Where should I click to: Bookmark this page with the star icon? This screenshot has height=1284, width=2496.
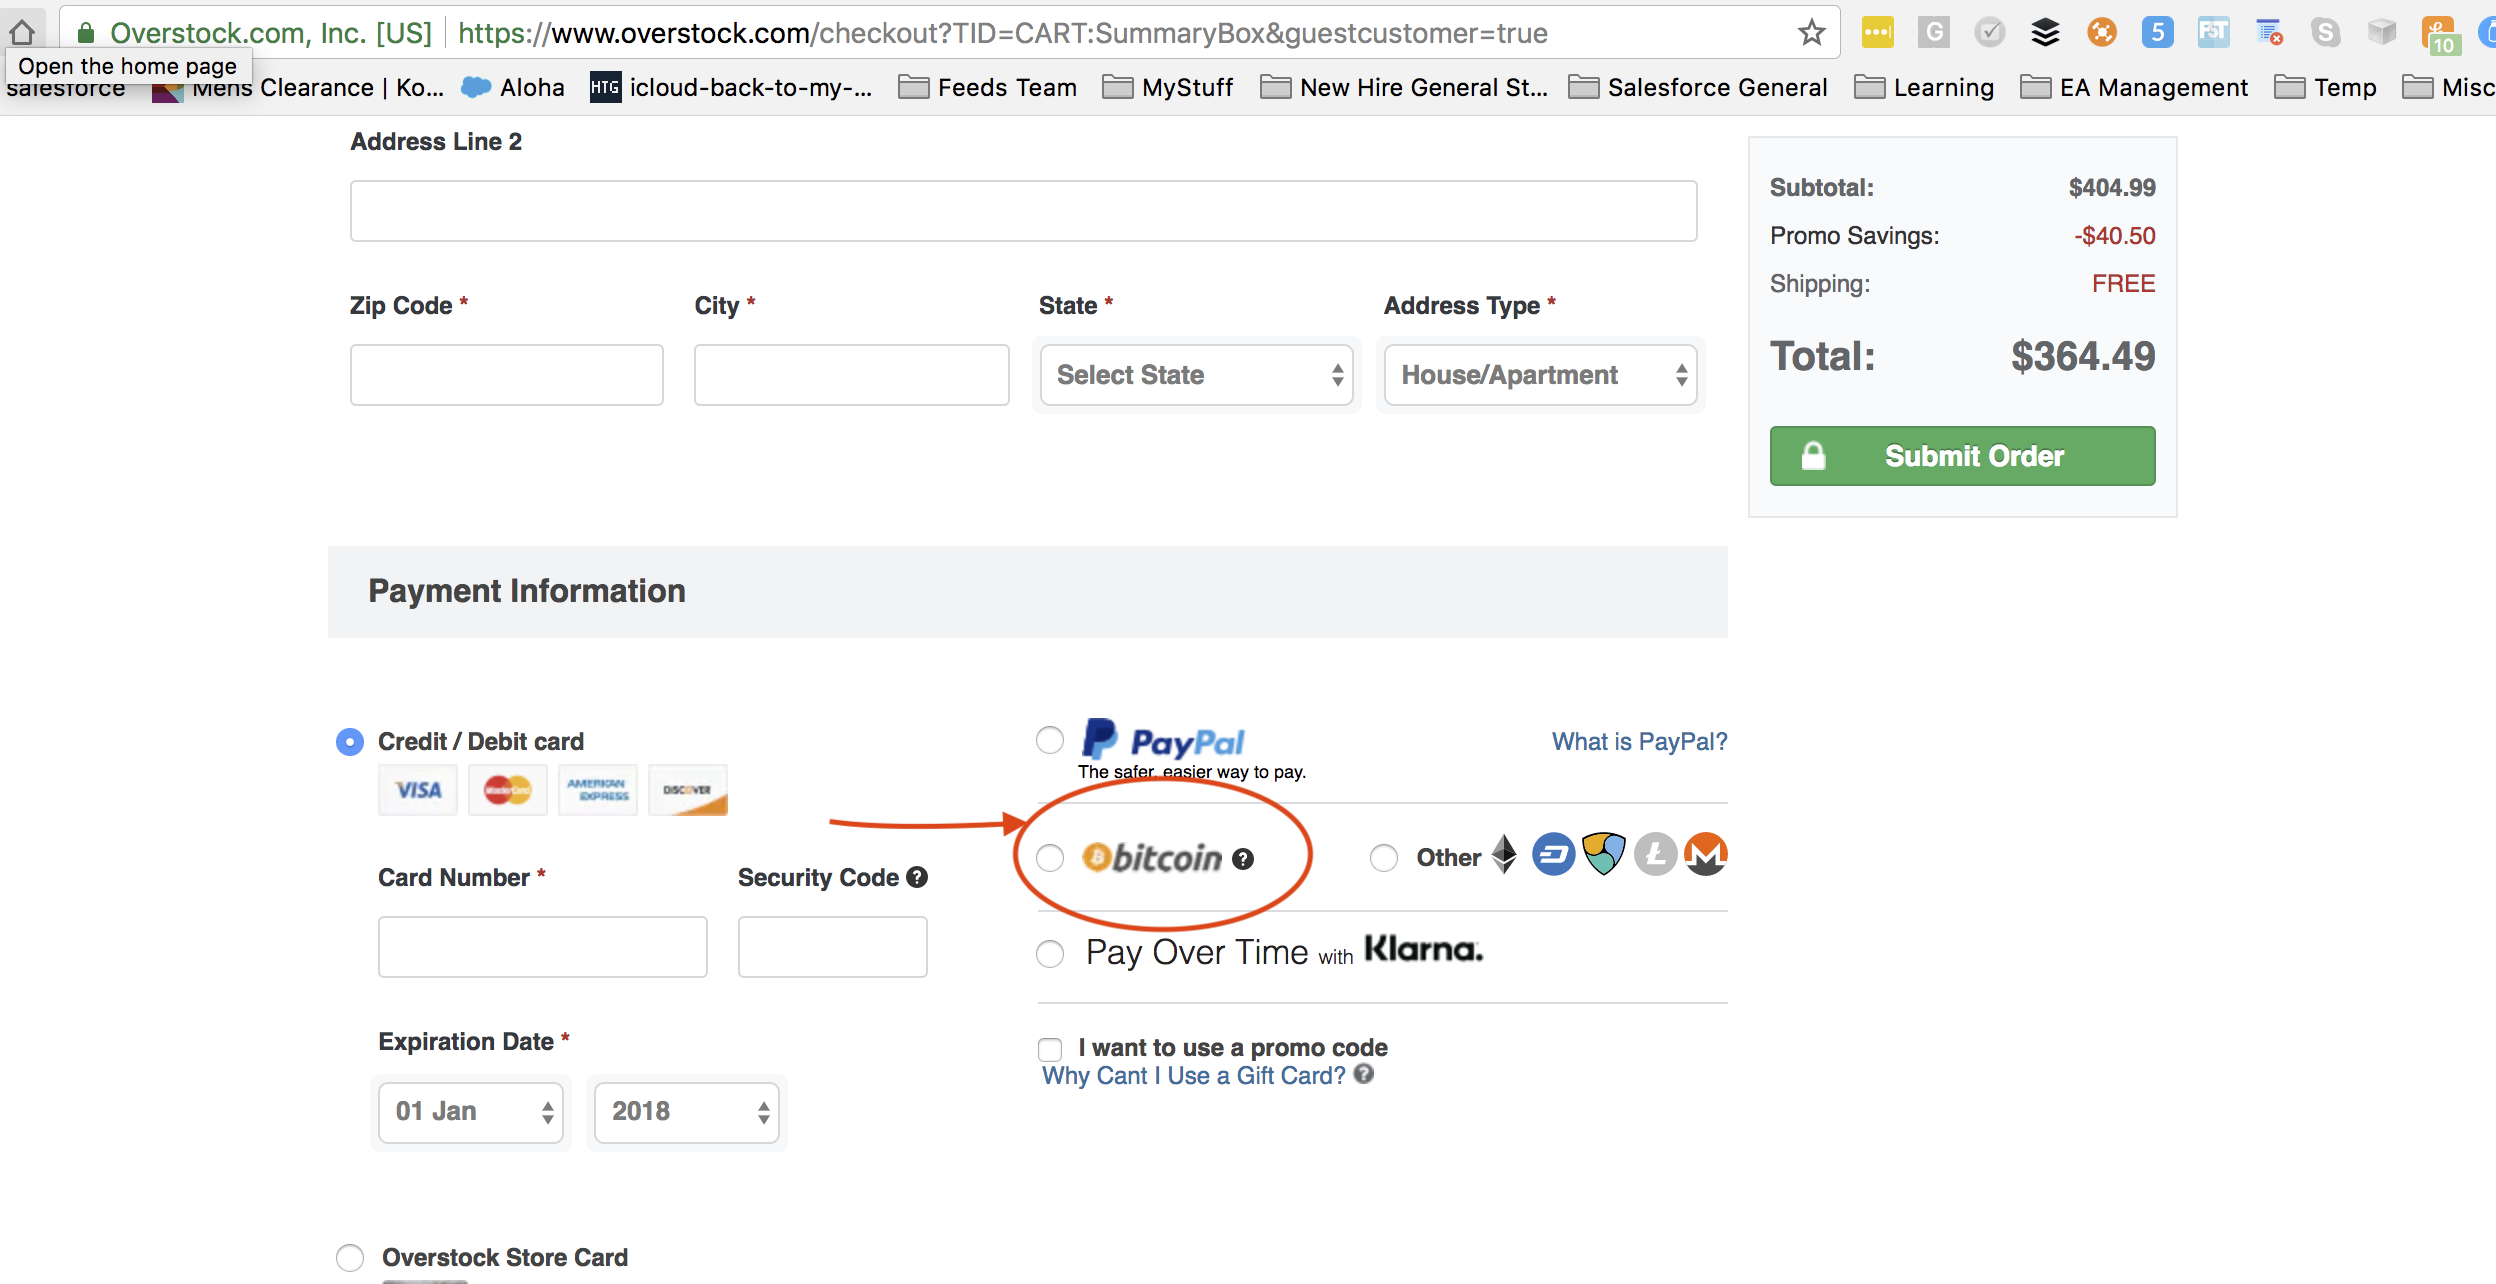tap(1811, 33)
